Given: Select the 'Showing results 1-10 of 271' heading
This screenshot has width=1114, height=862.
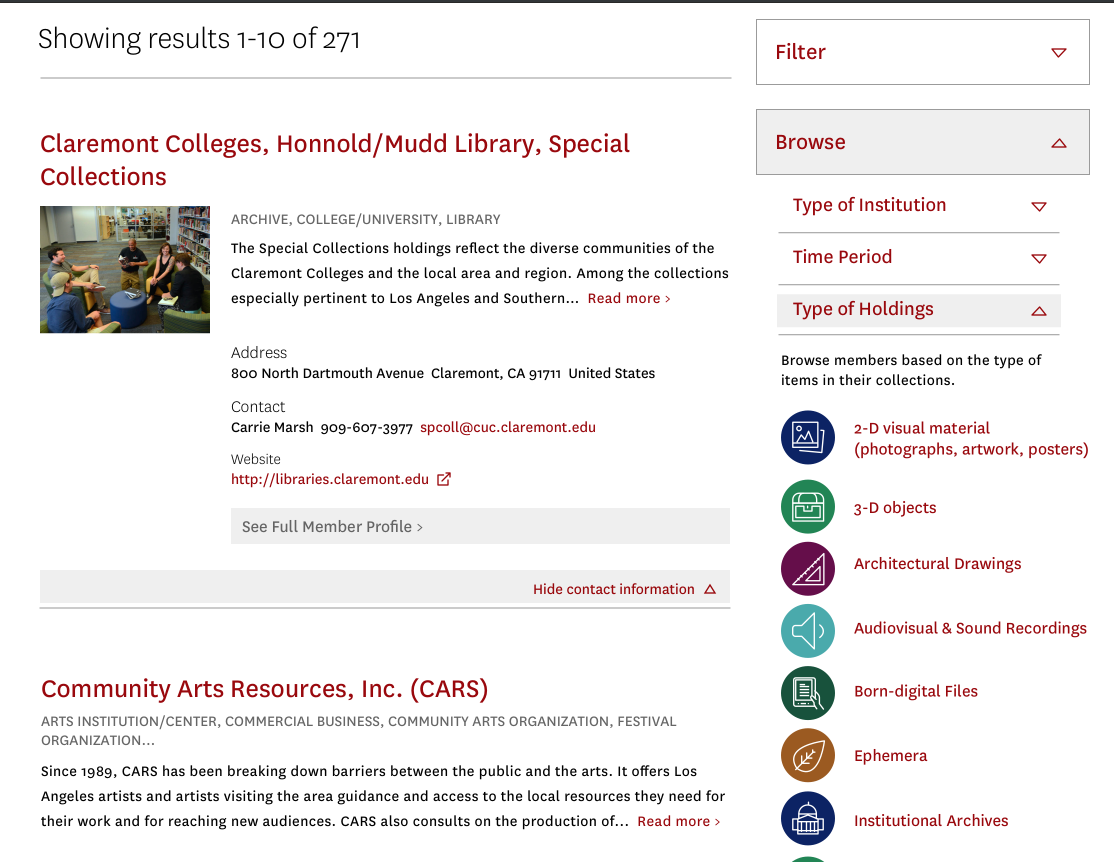Looking at the screenshot, I should click(x=199, y=39).
